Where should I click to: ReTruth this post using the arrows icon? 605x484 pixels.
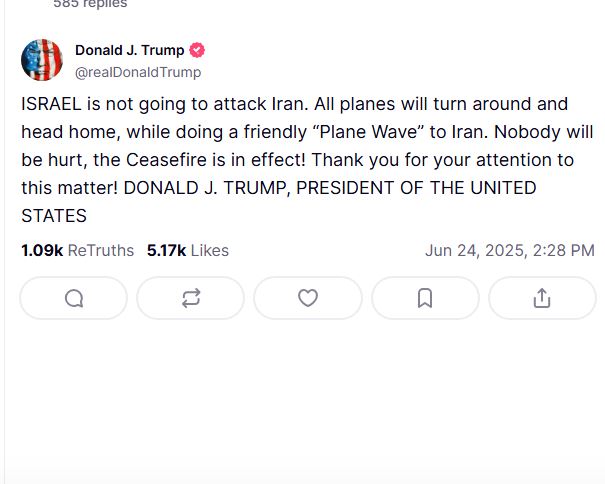point(191,298)
